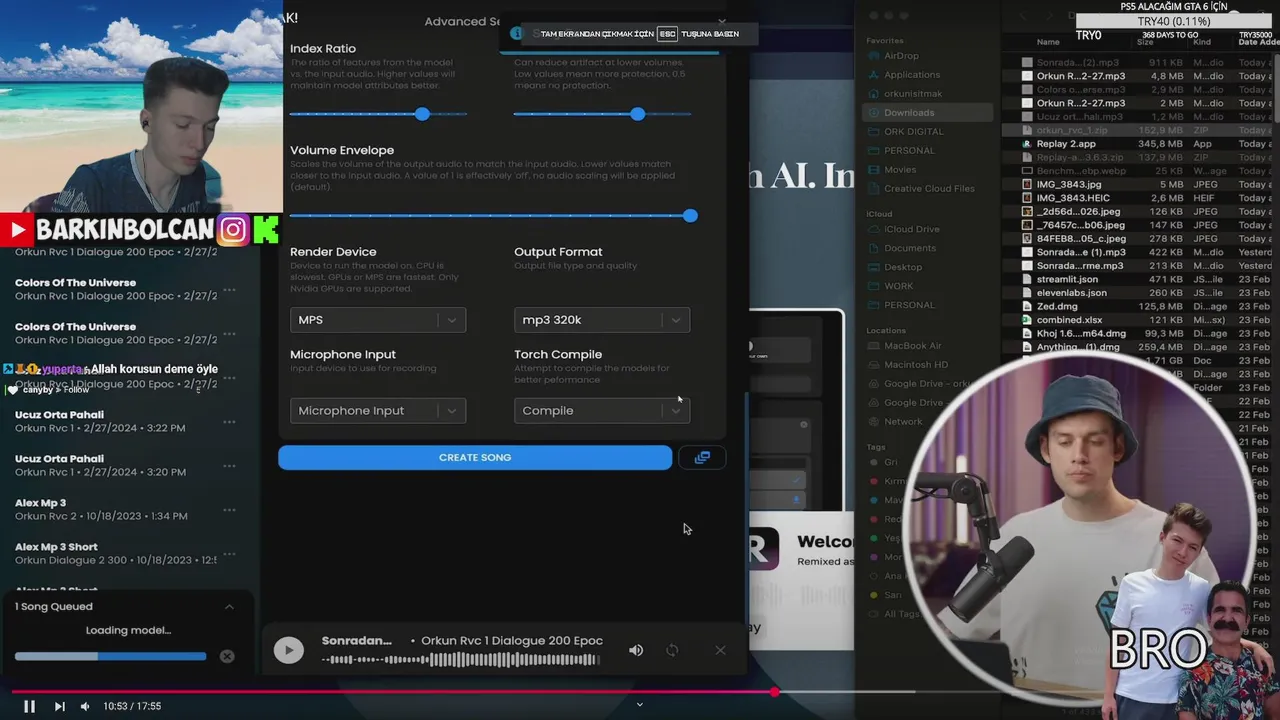The image size is (1280, 720).
Task: Open the Output Format mp3 320k dropdown
Action: [x=602, y=320]
